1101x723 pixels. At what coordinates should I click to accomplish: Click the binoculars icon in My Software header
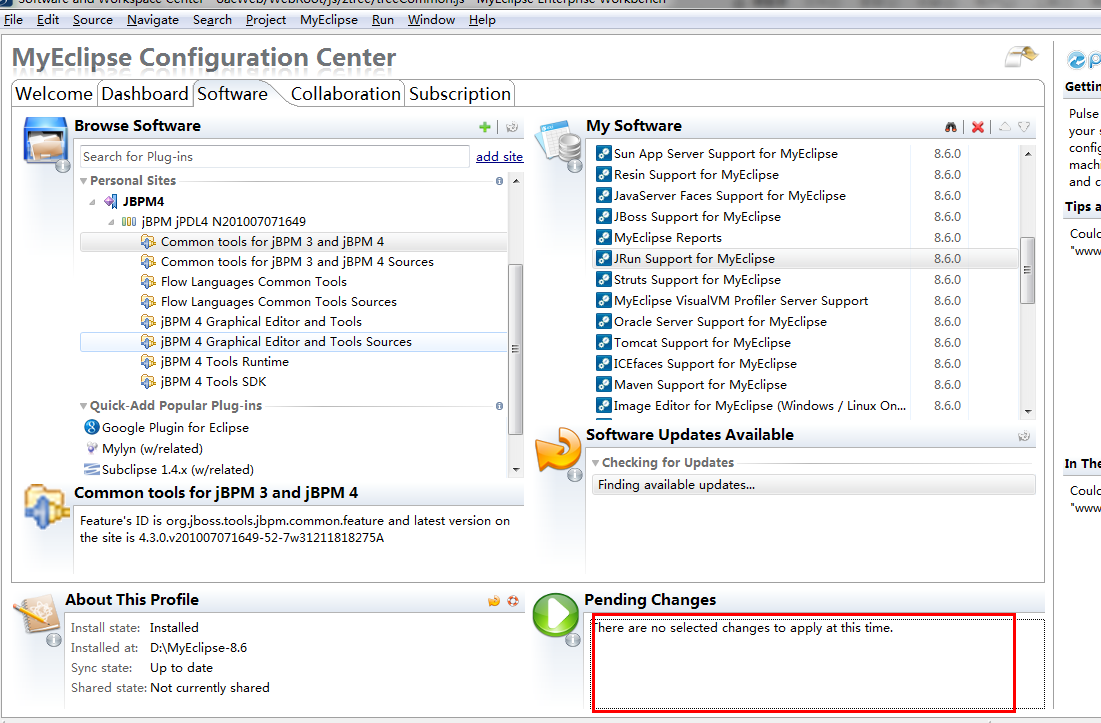coord(951,127)
